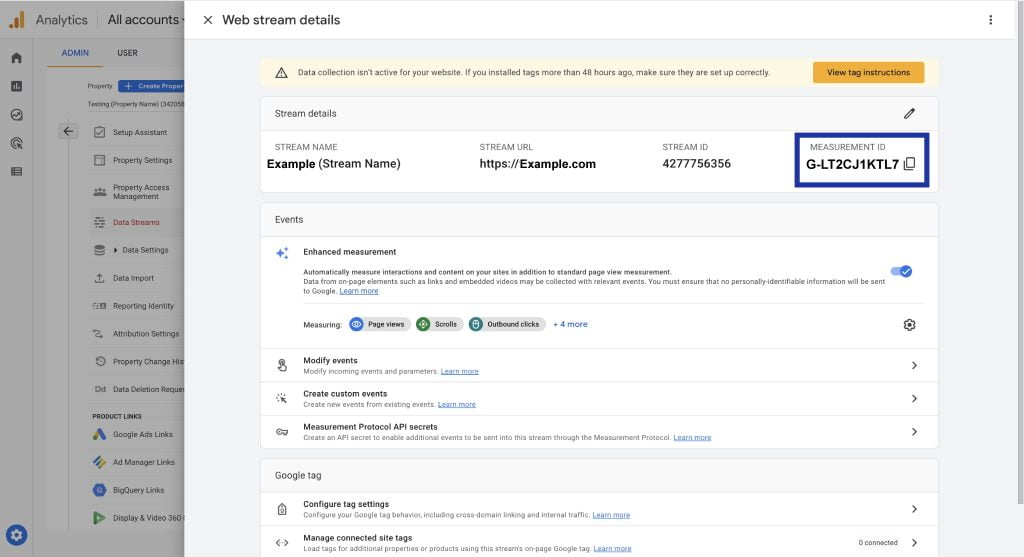The image size is (1024, 557).
Task: Show the + 4 more measured events
Action: tap(570, 324)
